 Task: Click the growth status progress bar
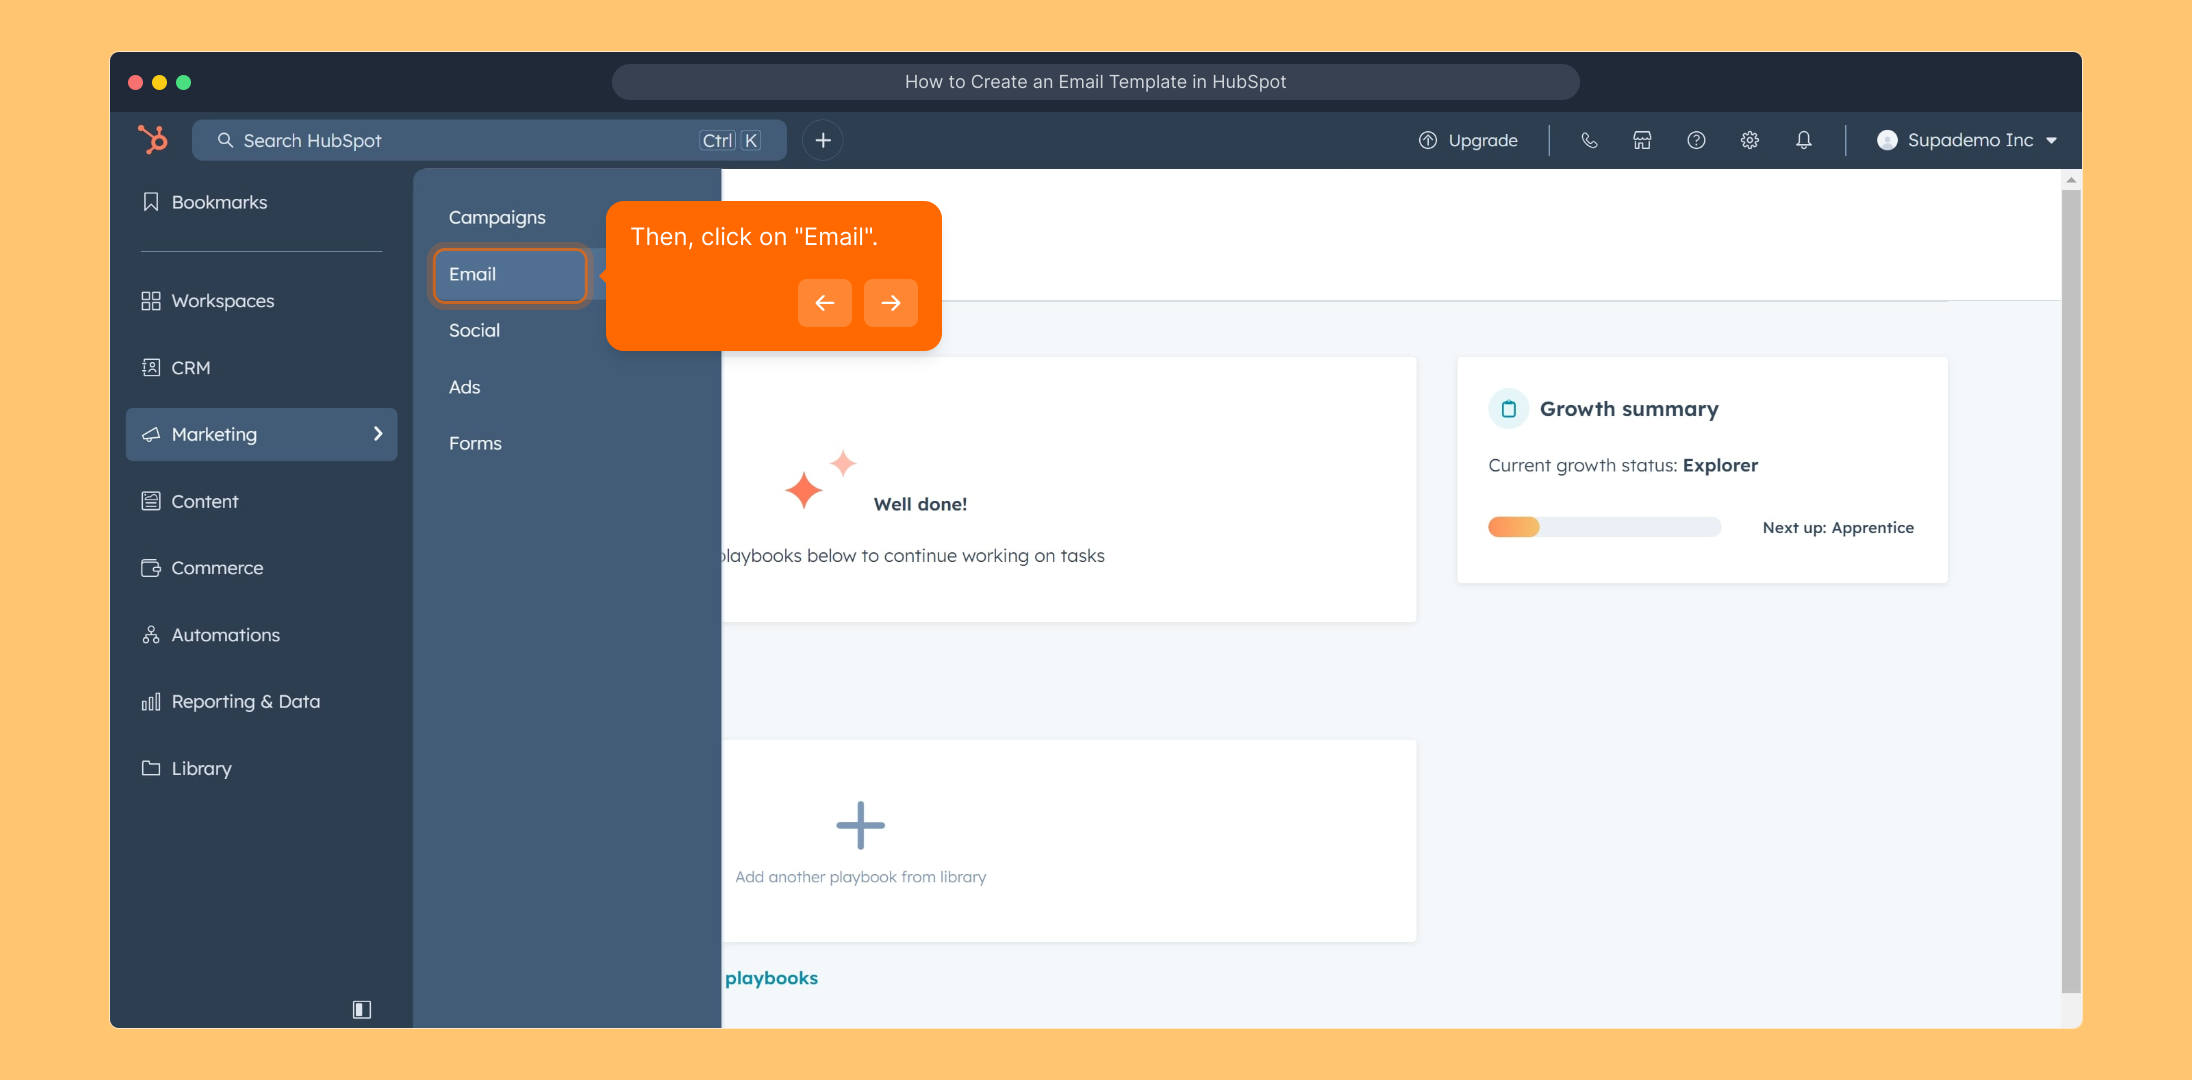click(x=1604, y=527)
